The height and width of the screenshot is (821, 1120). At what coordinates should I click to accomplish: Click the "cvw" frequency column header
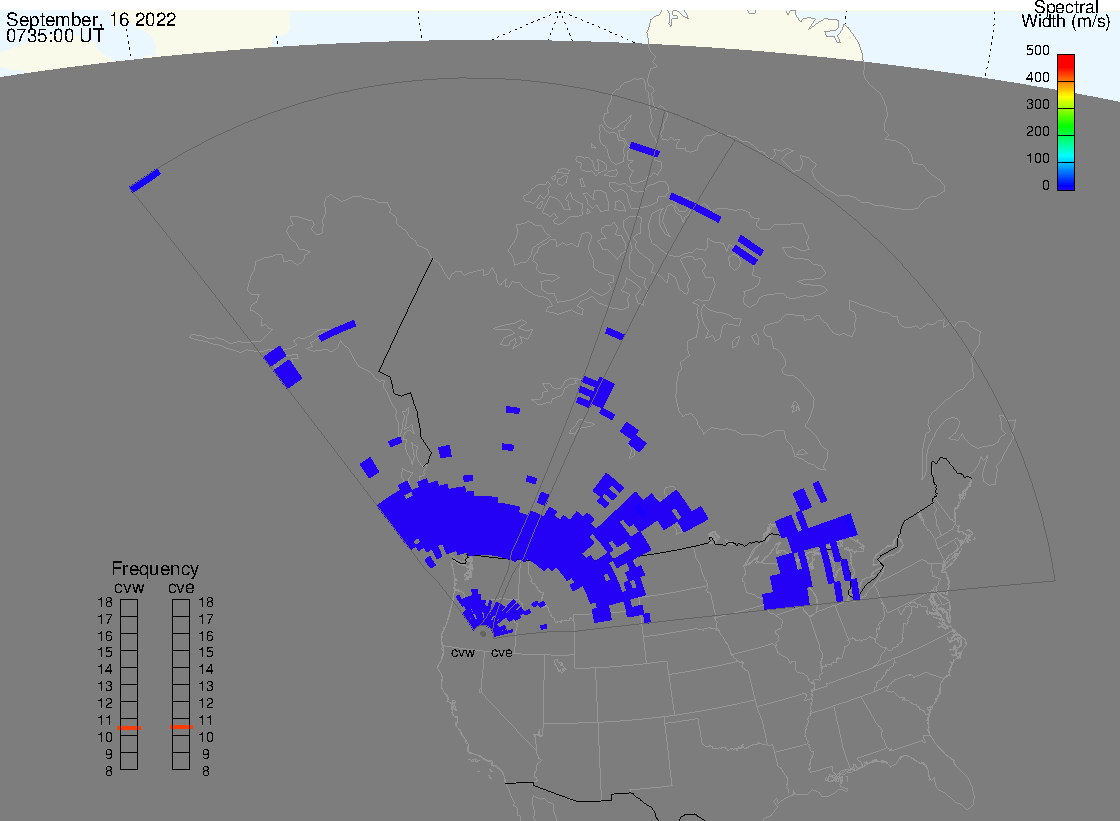coord(129,588)
